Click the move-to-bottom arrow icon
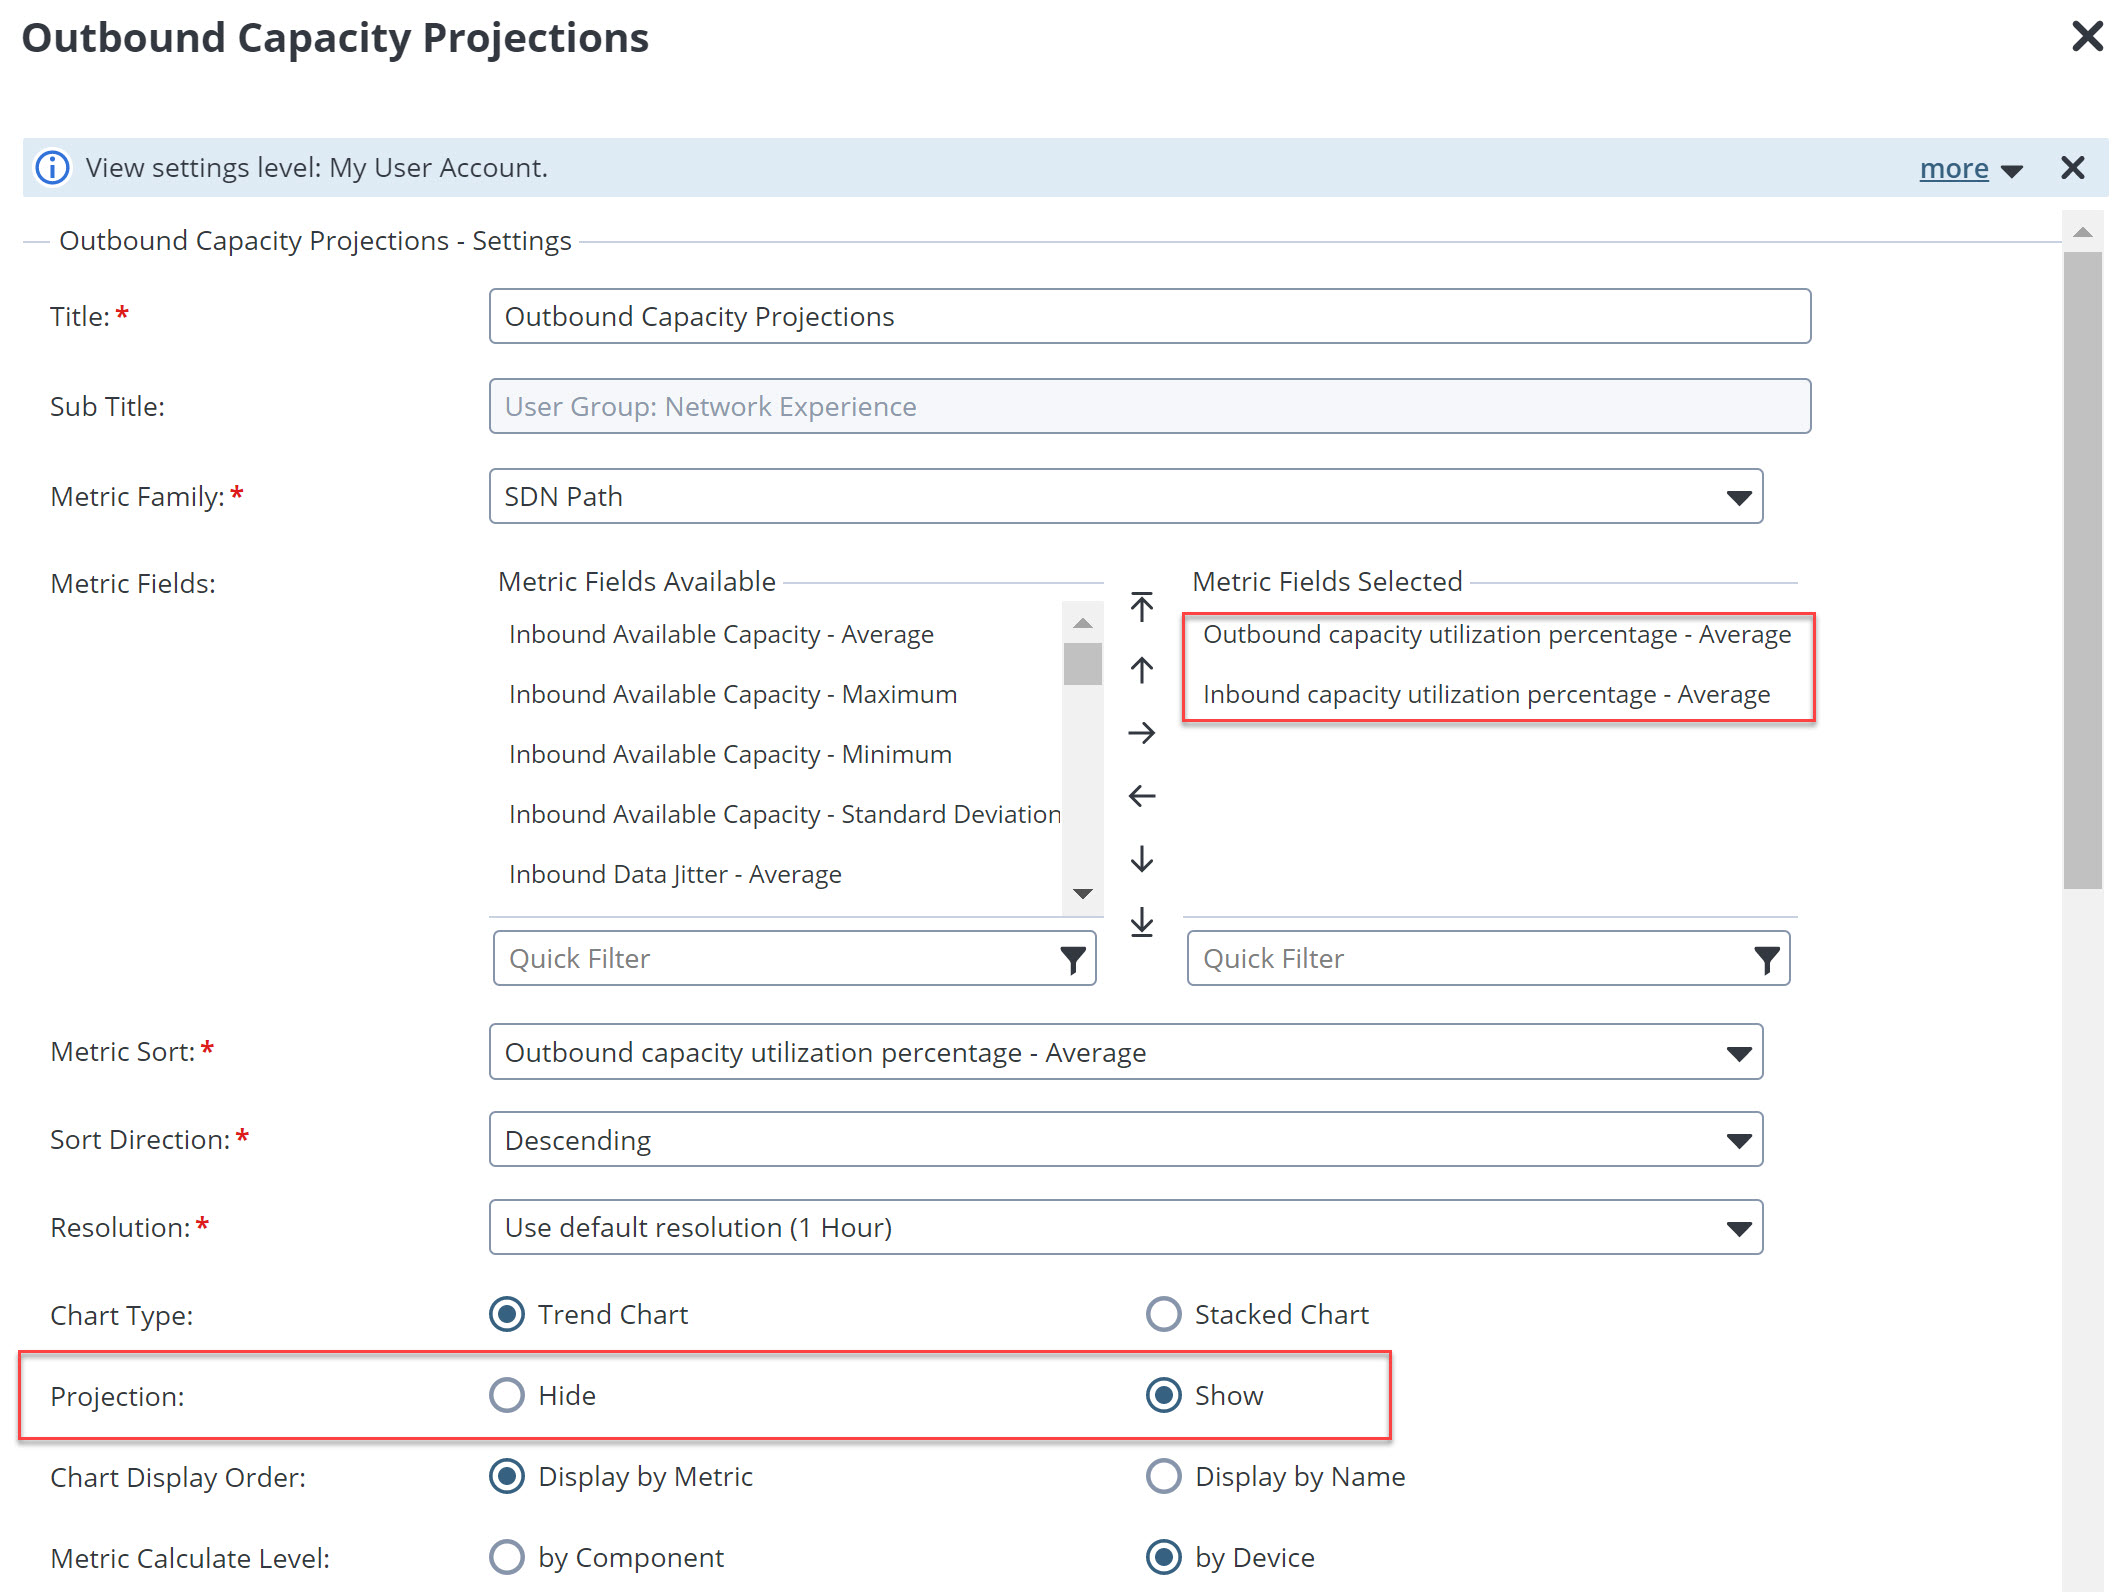 point(1141,922)
